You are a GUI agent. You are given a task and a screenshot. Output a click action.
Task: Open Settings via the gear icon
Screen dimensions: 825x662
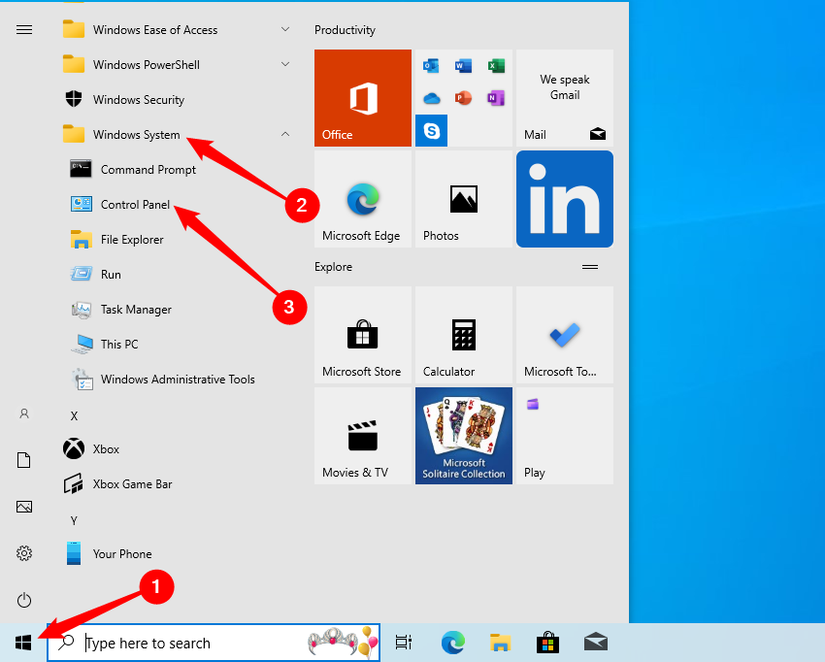pyautogui.click(x=23, y=553)
